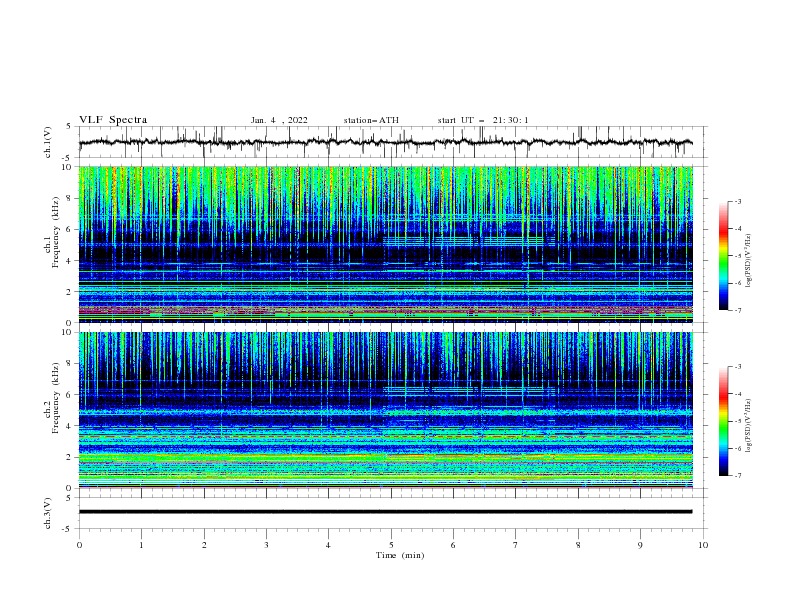Click time axis tick label '0'
Image resolution: width=792 pixels, height=612 pixels.
tap(79, 545)
